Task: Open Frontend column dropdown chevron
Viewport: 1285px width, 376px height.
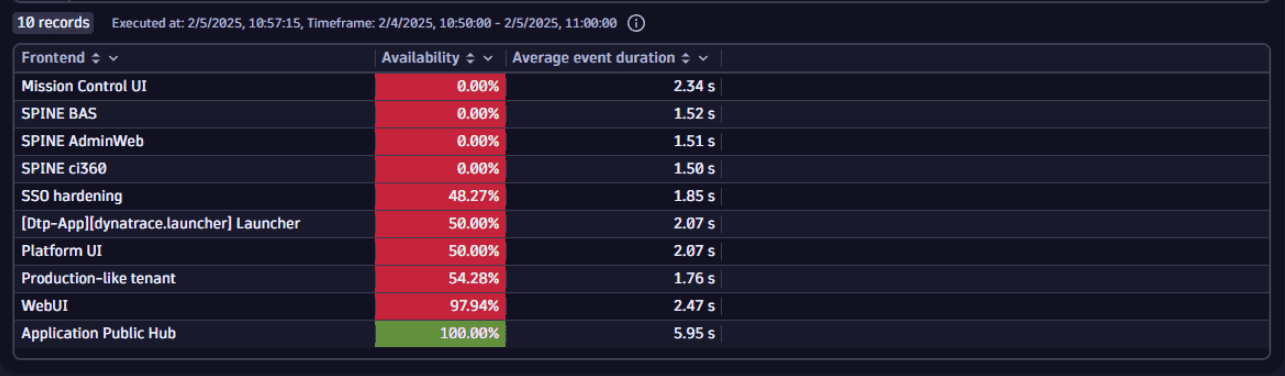Action: point(113,58)
